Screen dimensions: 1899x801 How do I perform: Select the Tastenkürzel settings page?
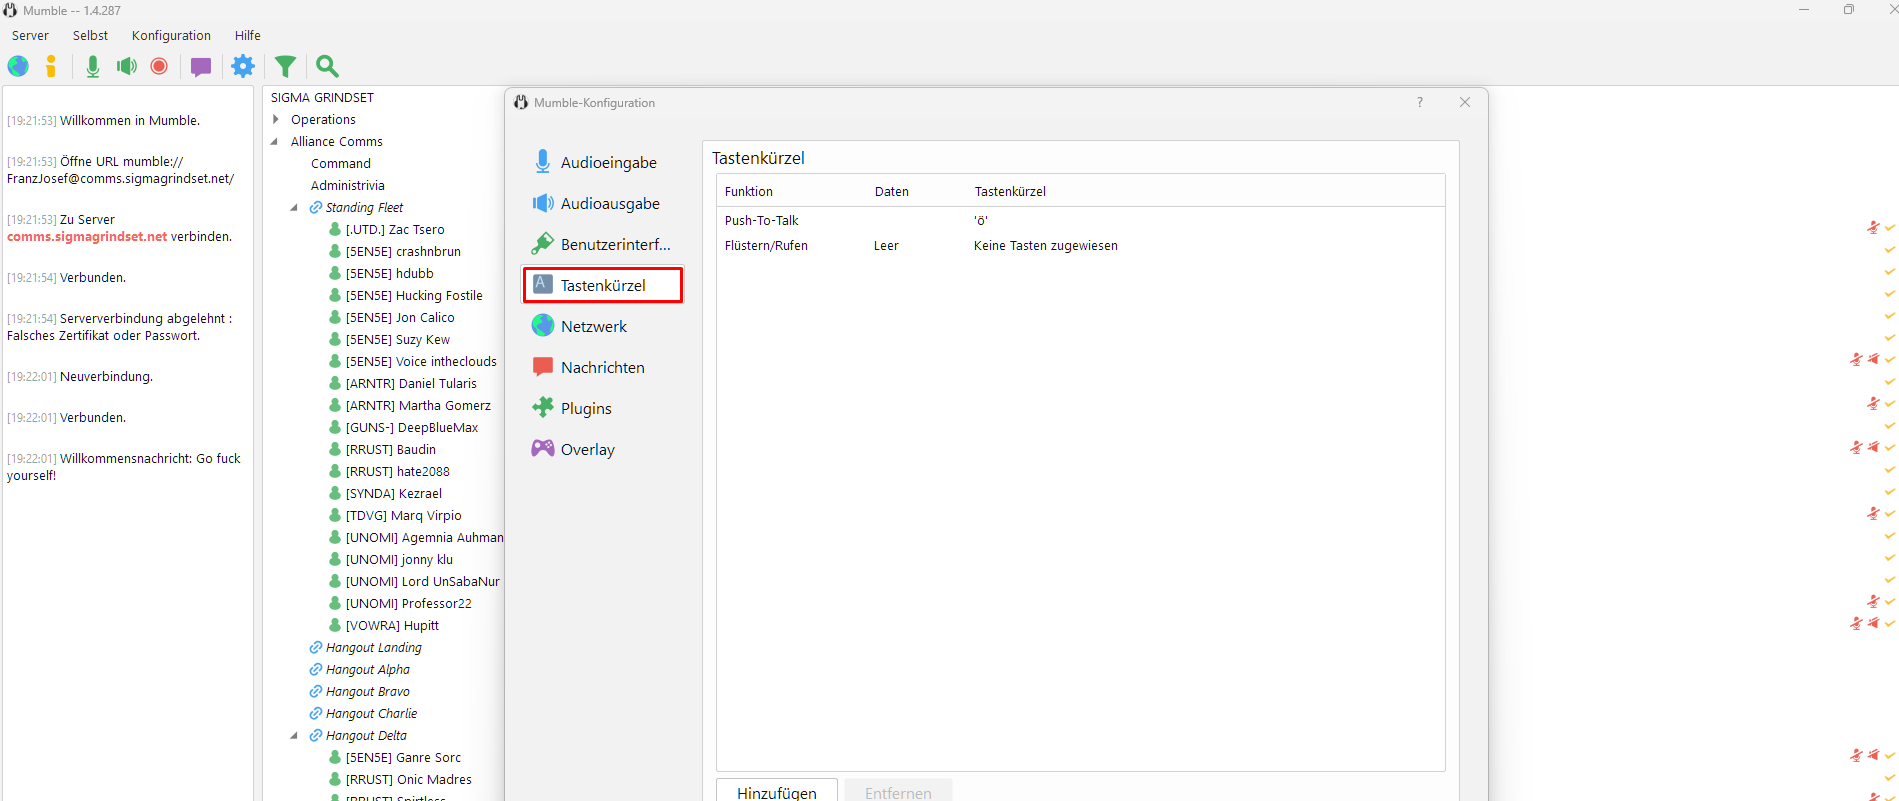coord(603,285)
